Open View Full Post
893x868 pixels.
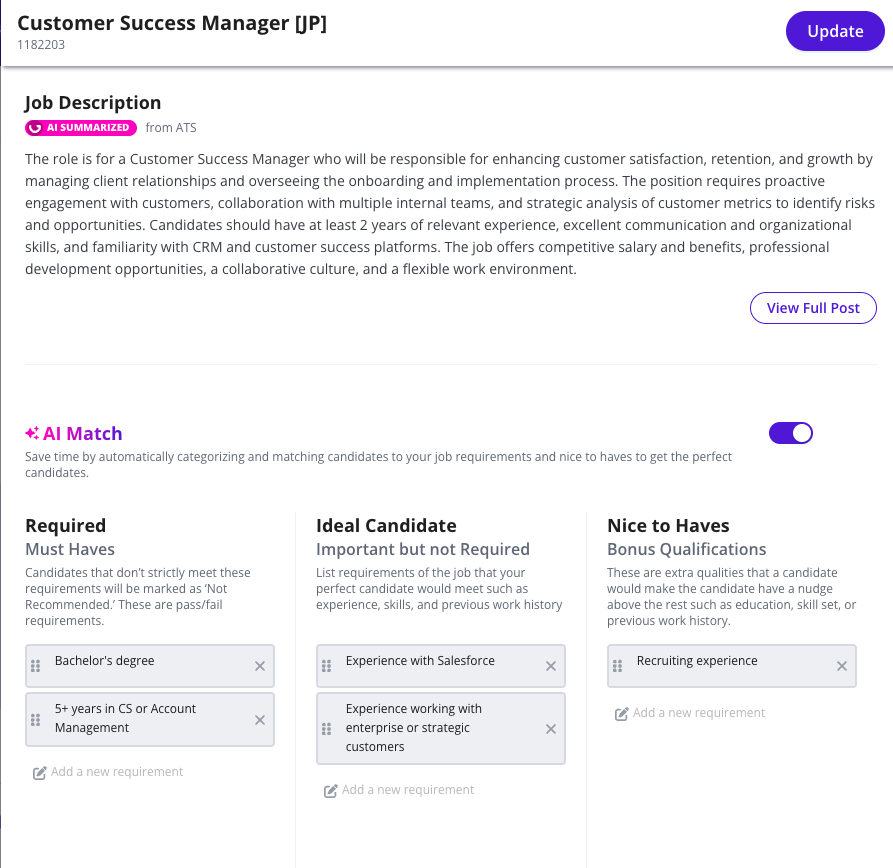coord(813,308)
